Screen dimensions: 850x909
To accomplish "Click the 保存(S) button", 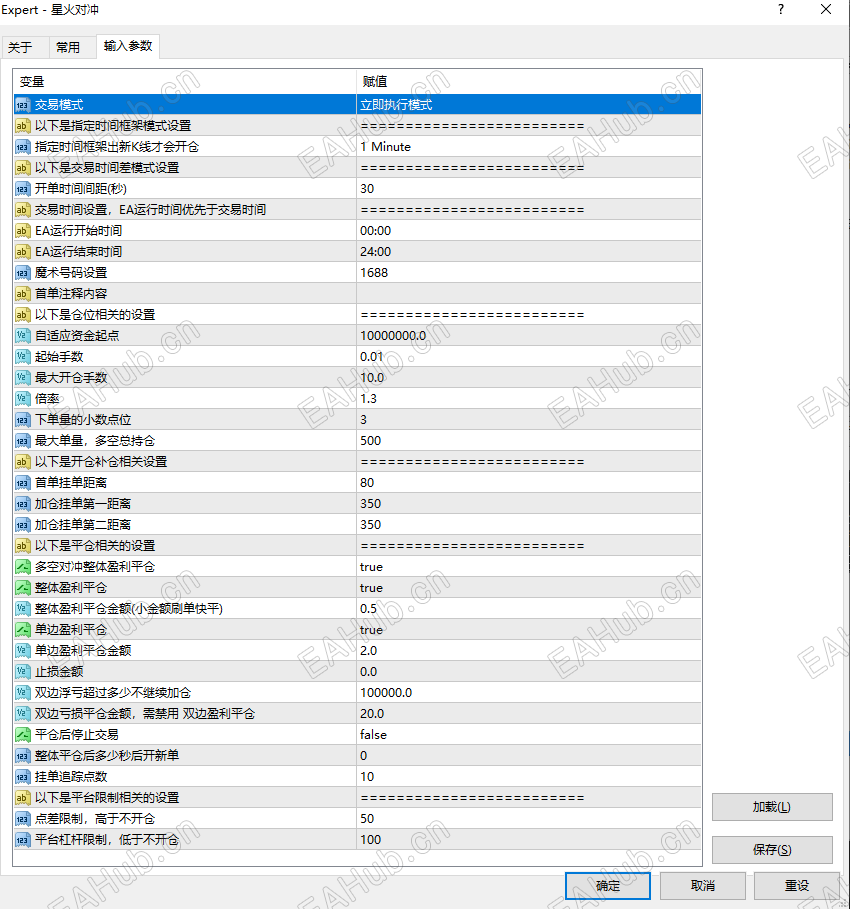I will tap(772, 850).
